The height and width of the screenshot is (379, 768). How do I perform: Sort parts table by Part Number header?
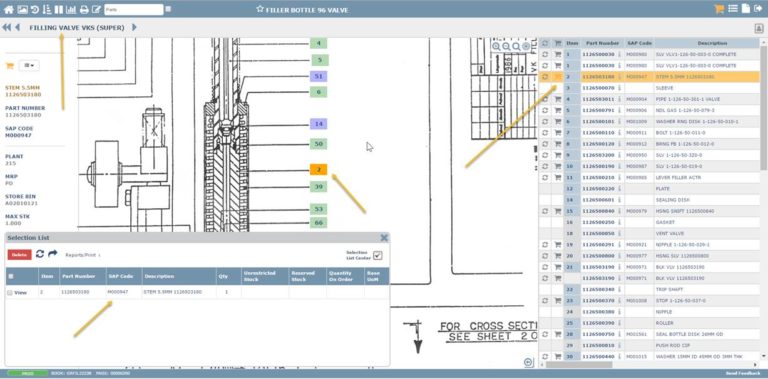[601, 44]
